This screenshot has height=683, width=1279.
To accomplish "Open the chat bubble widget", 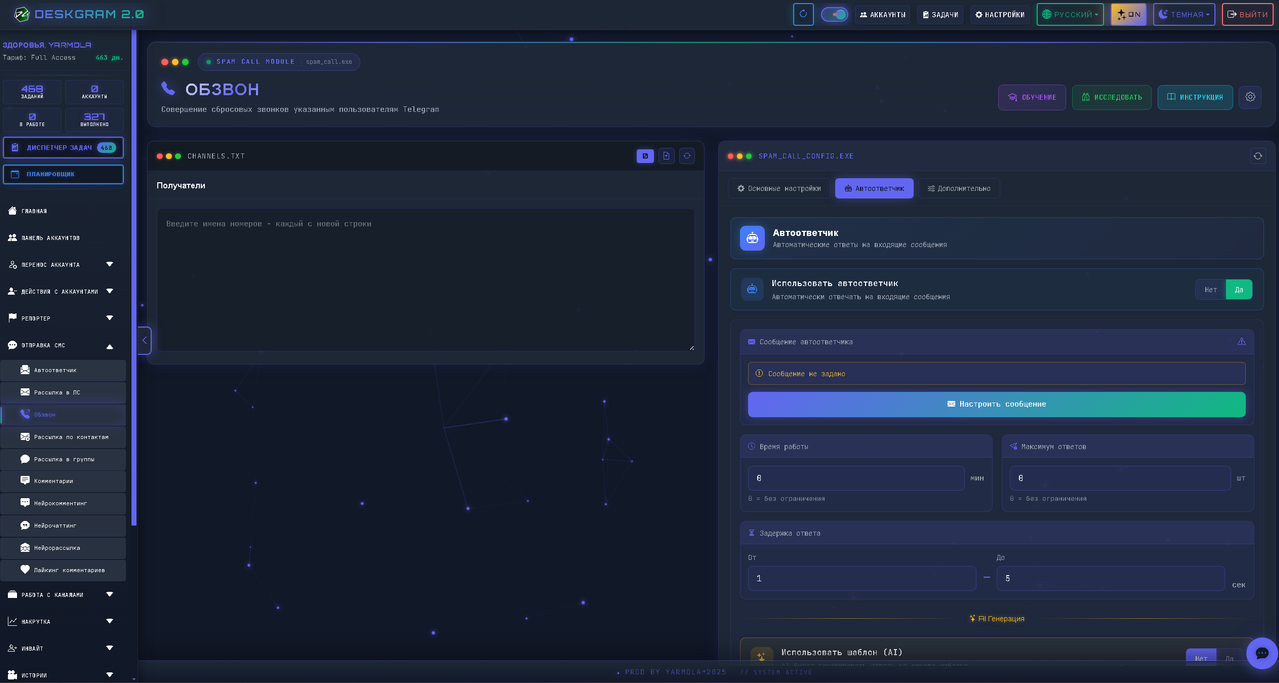I will click(x=1261, y=653).
